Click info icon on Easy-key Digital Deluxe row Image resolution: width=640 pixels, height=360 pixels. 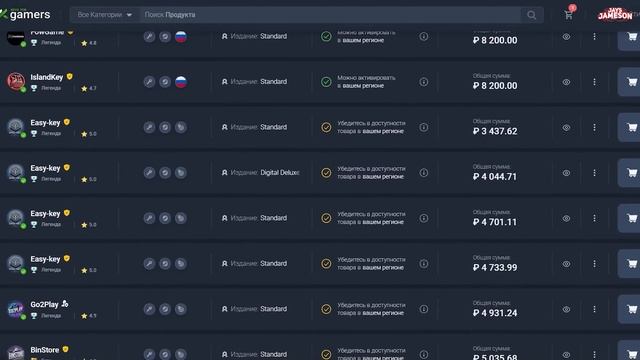[424, 173]
